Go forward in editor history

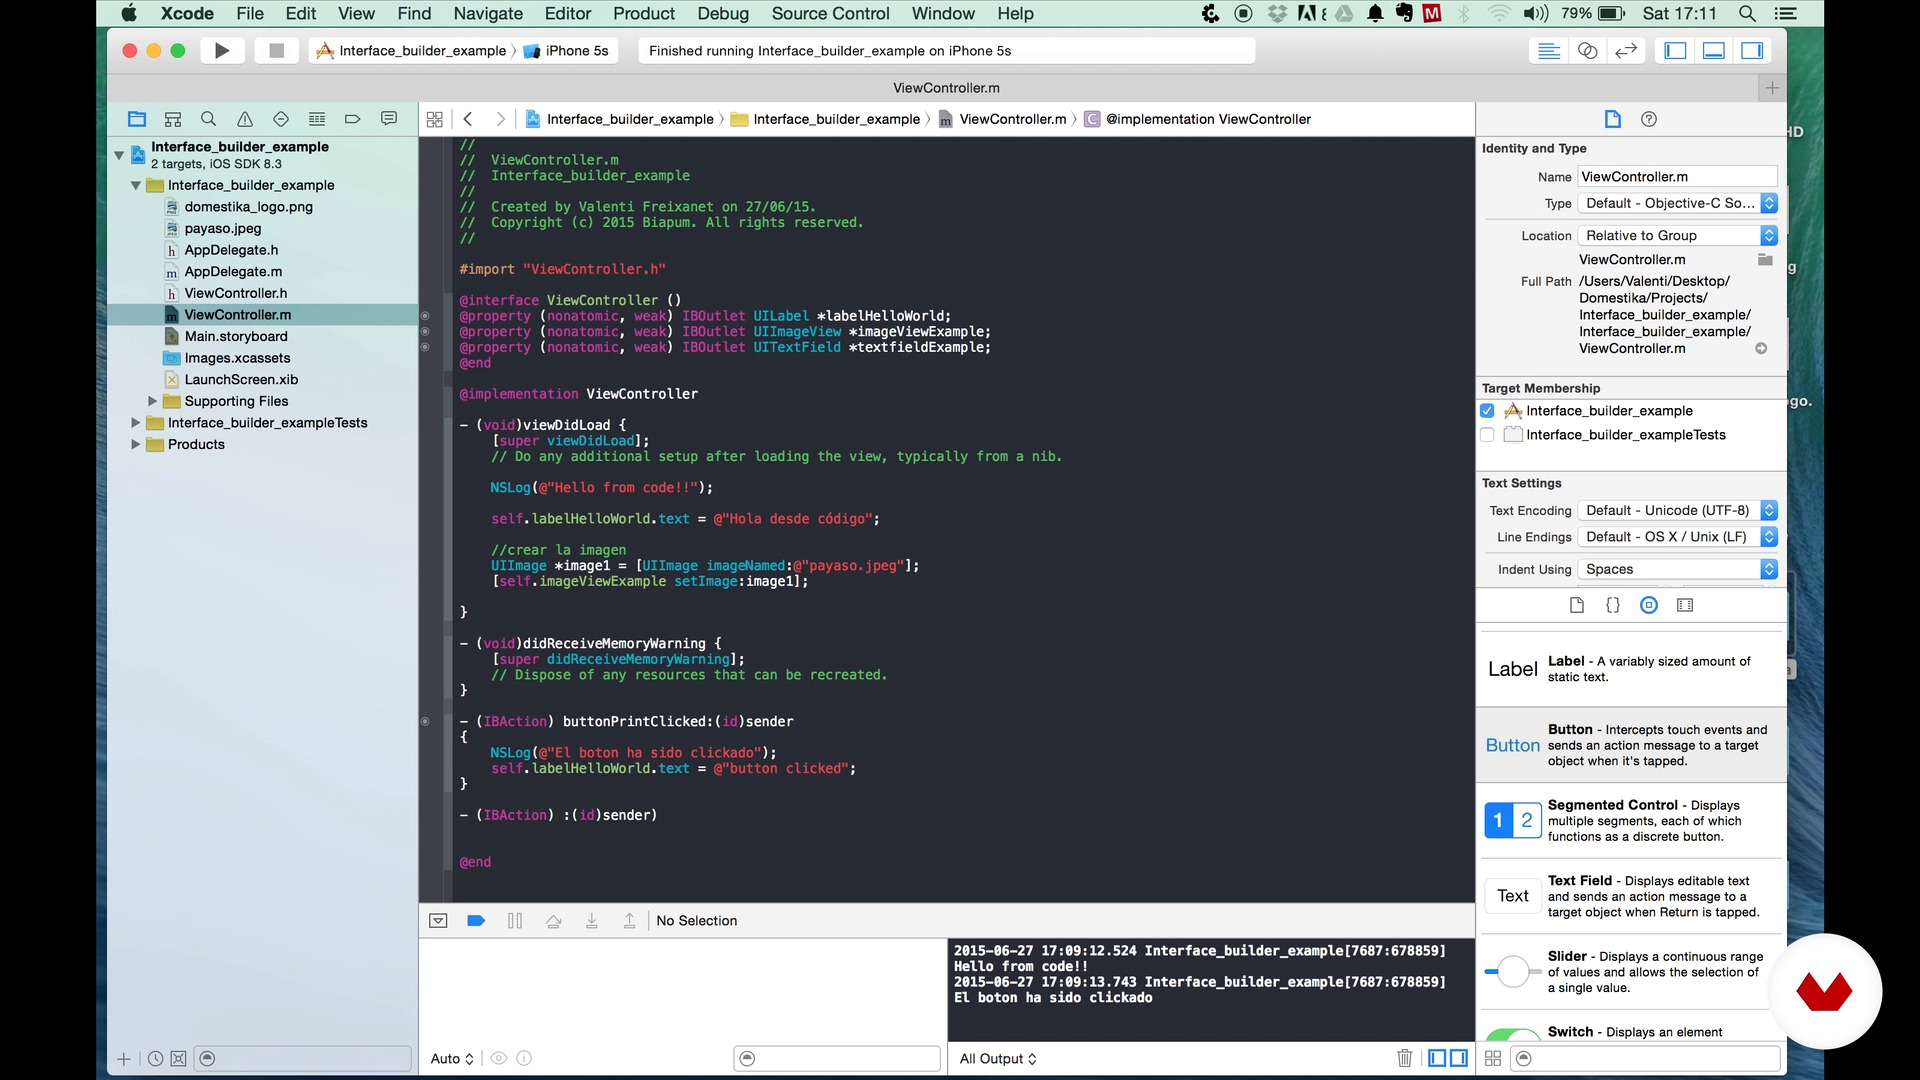click(x=500, y=119)
